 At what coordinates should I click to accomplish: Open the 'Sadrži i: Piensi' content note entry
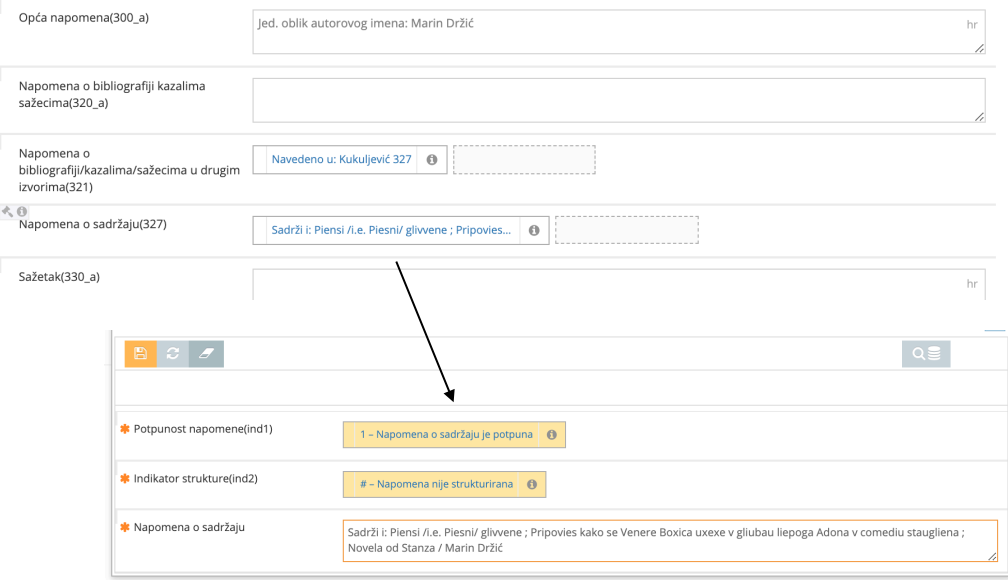(x=390, y=231)
